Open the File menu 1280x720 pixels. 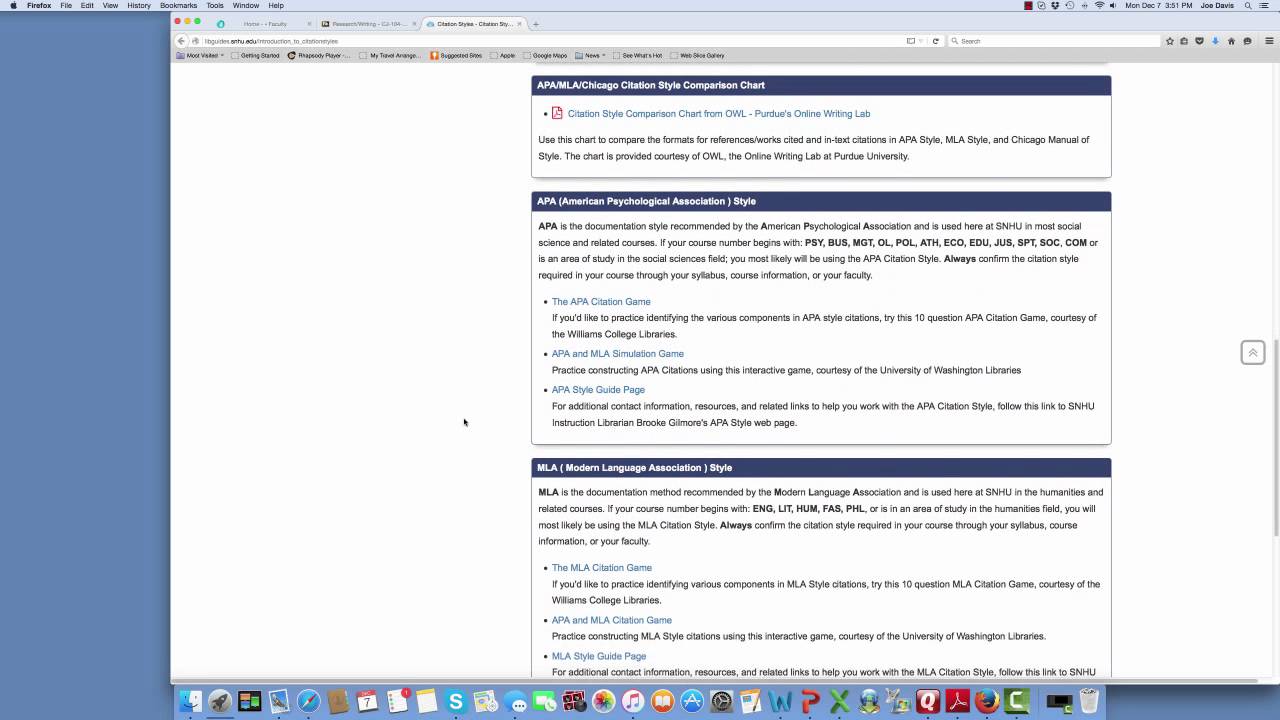(x=66, y=6)
